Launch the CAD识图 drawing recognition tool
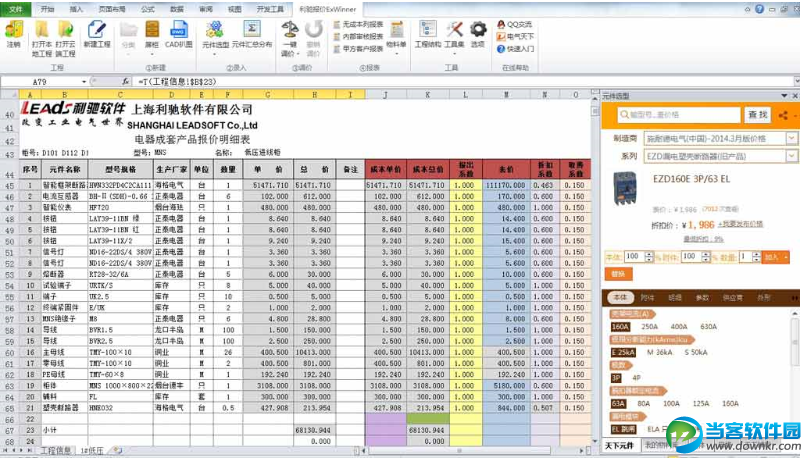 179,35
